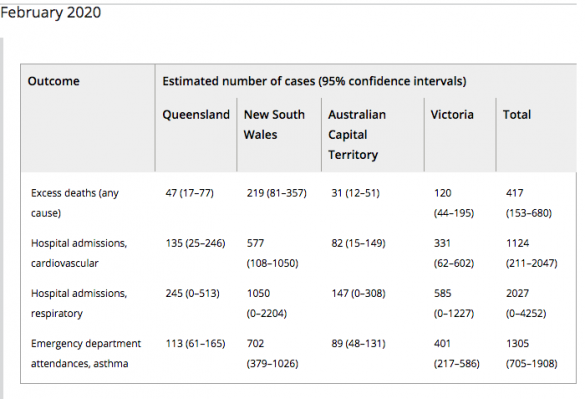Click the February 2020 heading text
Image resolution: width=585 pixels, height=399 pixels.
pyautogui.click(x=51, y=12)
